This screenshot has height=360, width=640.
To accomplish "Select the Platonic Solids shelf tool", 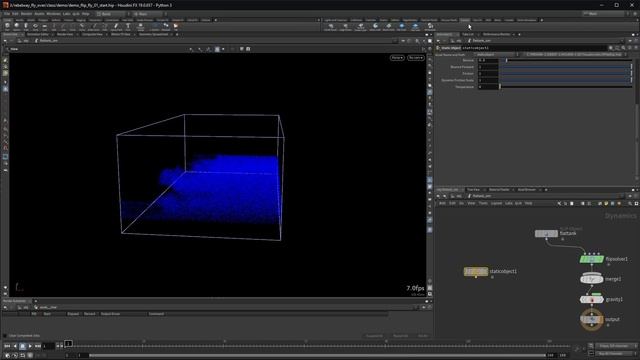I will click(x=140, y=27).
